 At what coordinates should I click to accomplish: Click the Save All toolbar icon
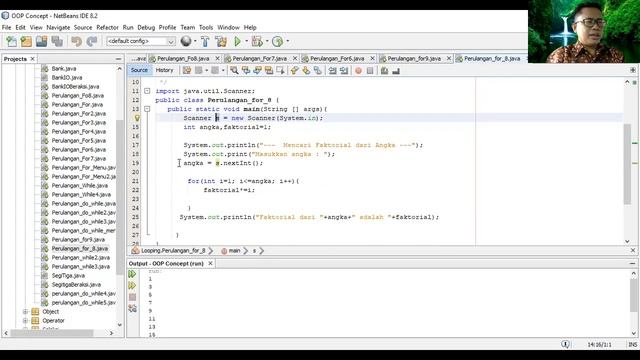pyautogui.click(x=57, y=41)
